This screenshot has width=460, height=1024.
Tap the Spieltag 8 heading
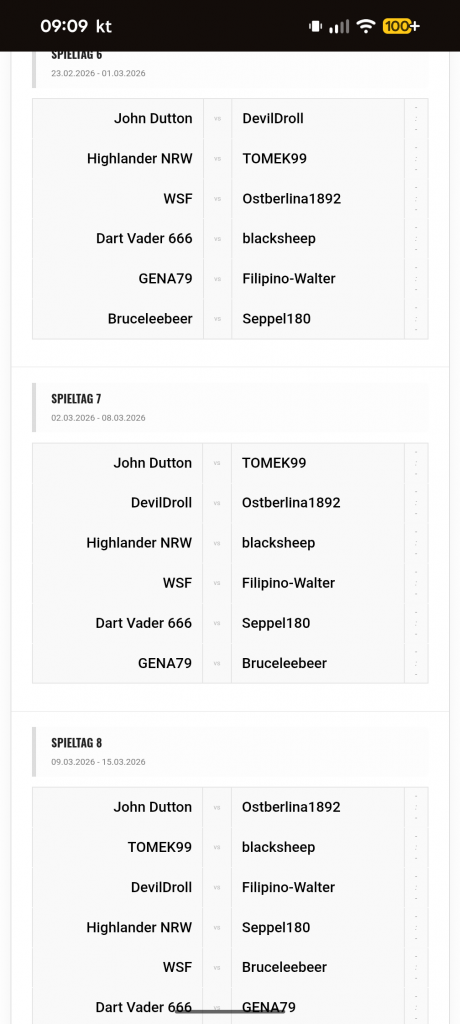[76, 743]
